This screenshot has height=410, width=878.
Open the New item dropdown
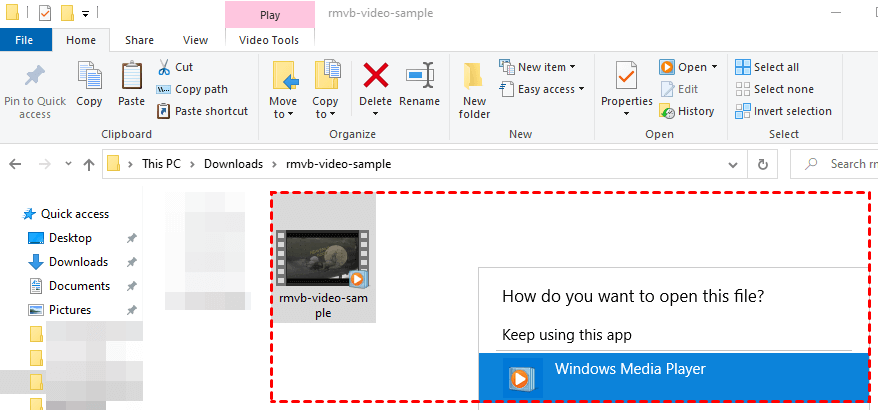click(538, 67)
